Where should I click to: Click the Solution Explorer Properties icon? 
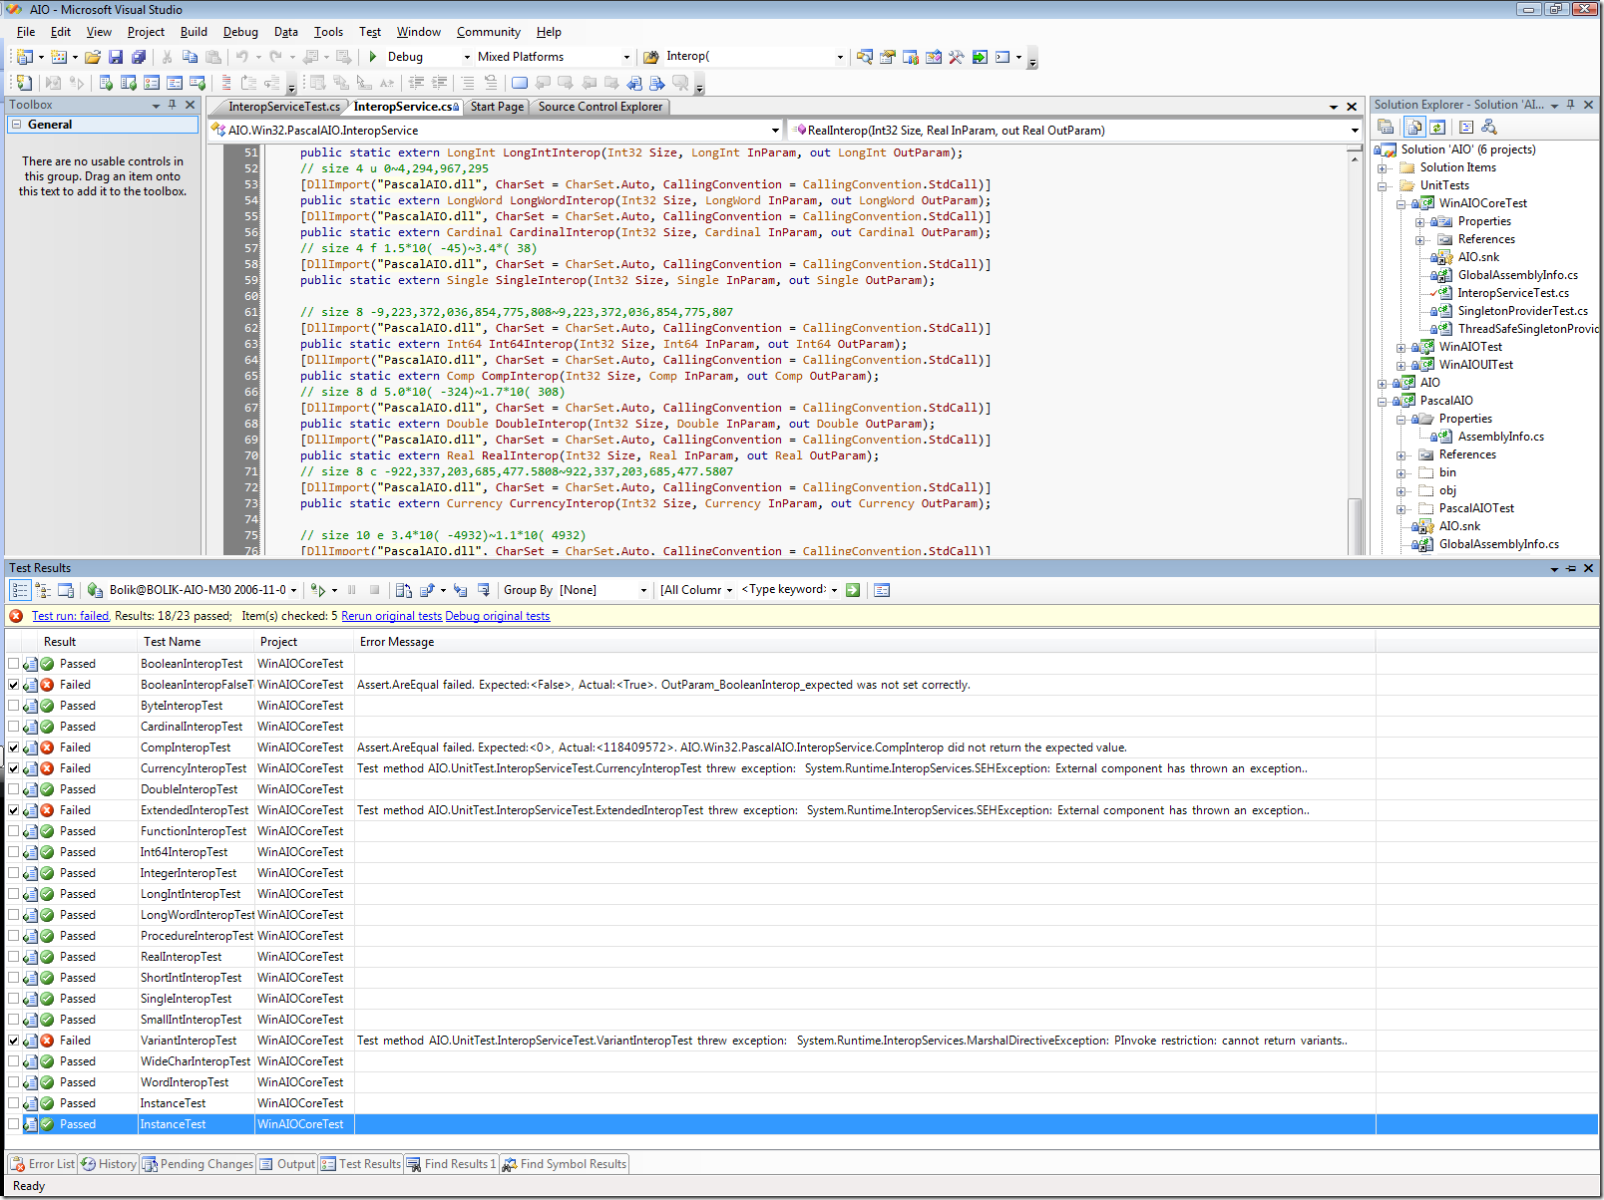click(x=1386, y=127)
